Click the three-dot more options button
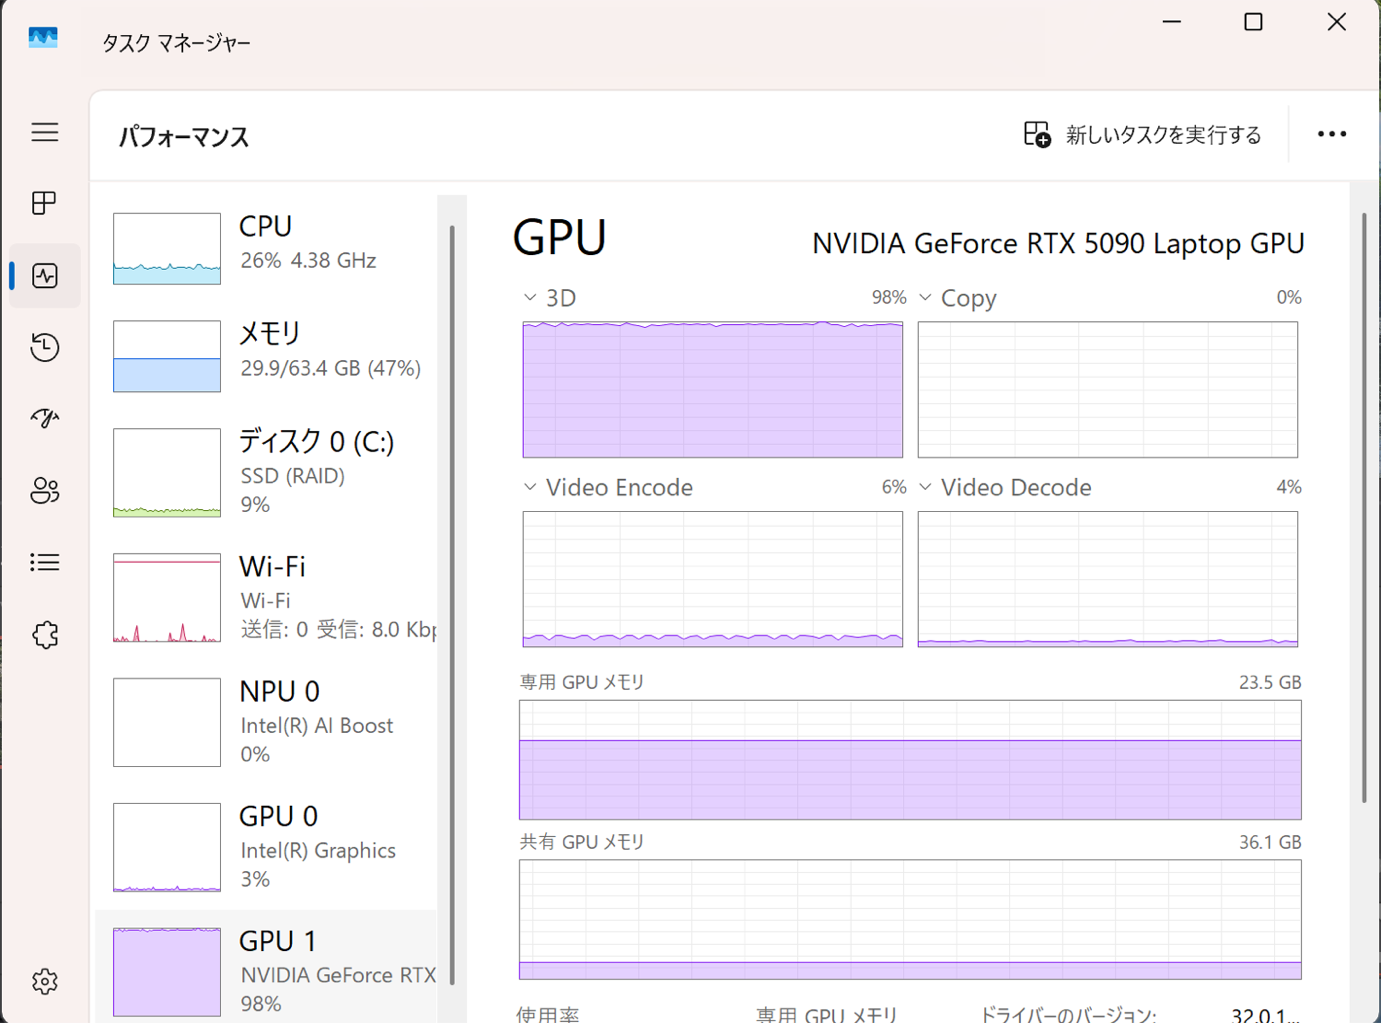Viewport: 1381px width, 1023px height. pos(1331,134)
